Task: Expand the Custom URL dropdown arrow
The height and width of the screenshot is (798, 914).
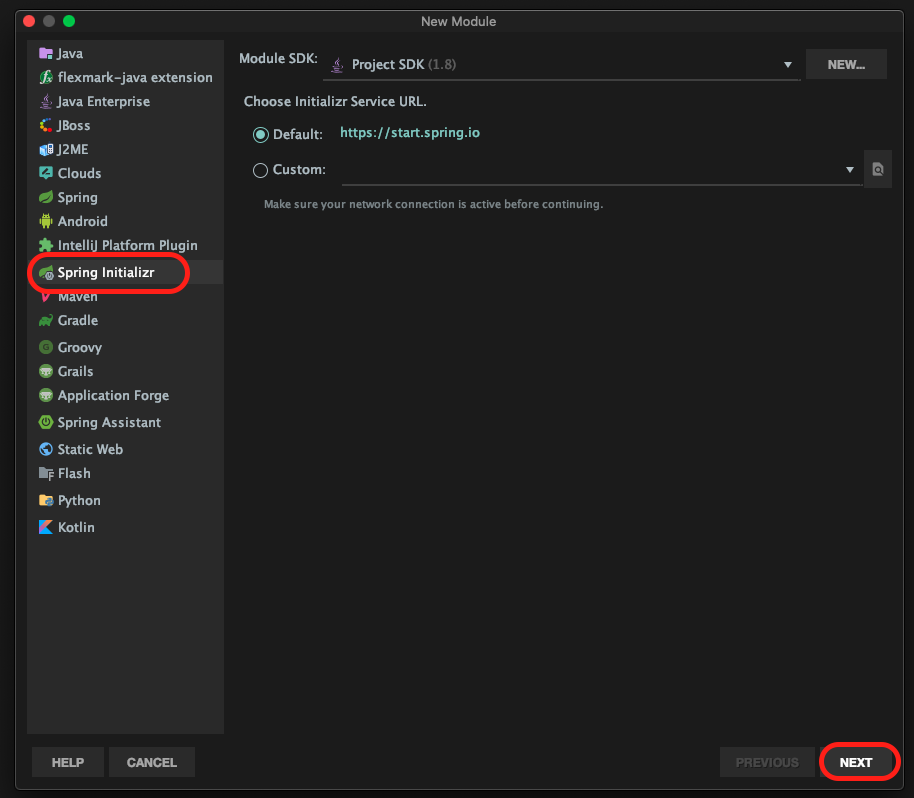Action: click(x=850, y=170)
